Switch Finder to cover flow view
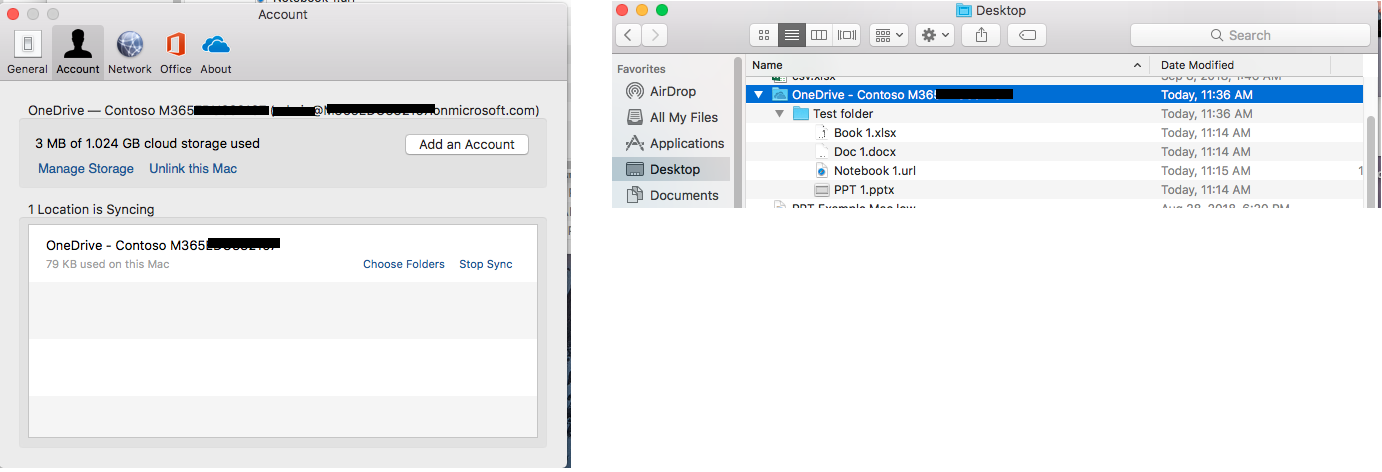The width and height of the screenshot is (1382, 472). click(x=847, y=35)
